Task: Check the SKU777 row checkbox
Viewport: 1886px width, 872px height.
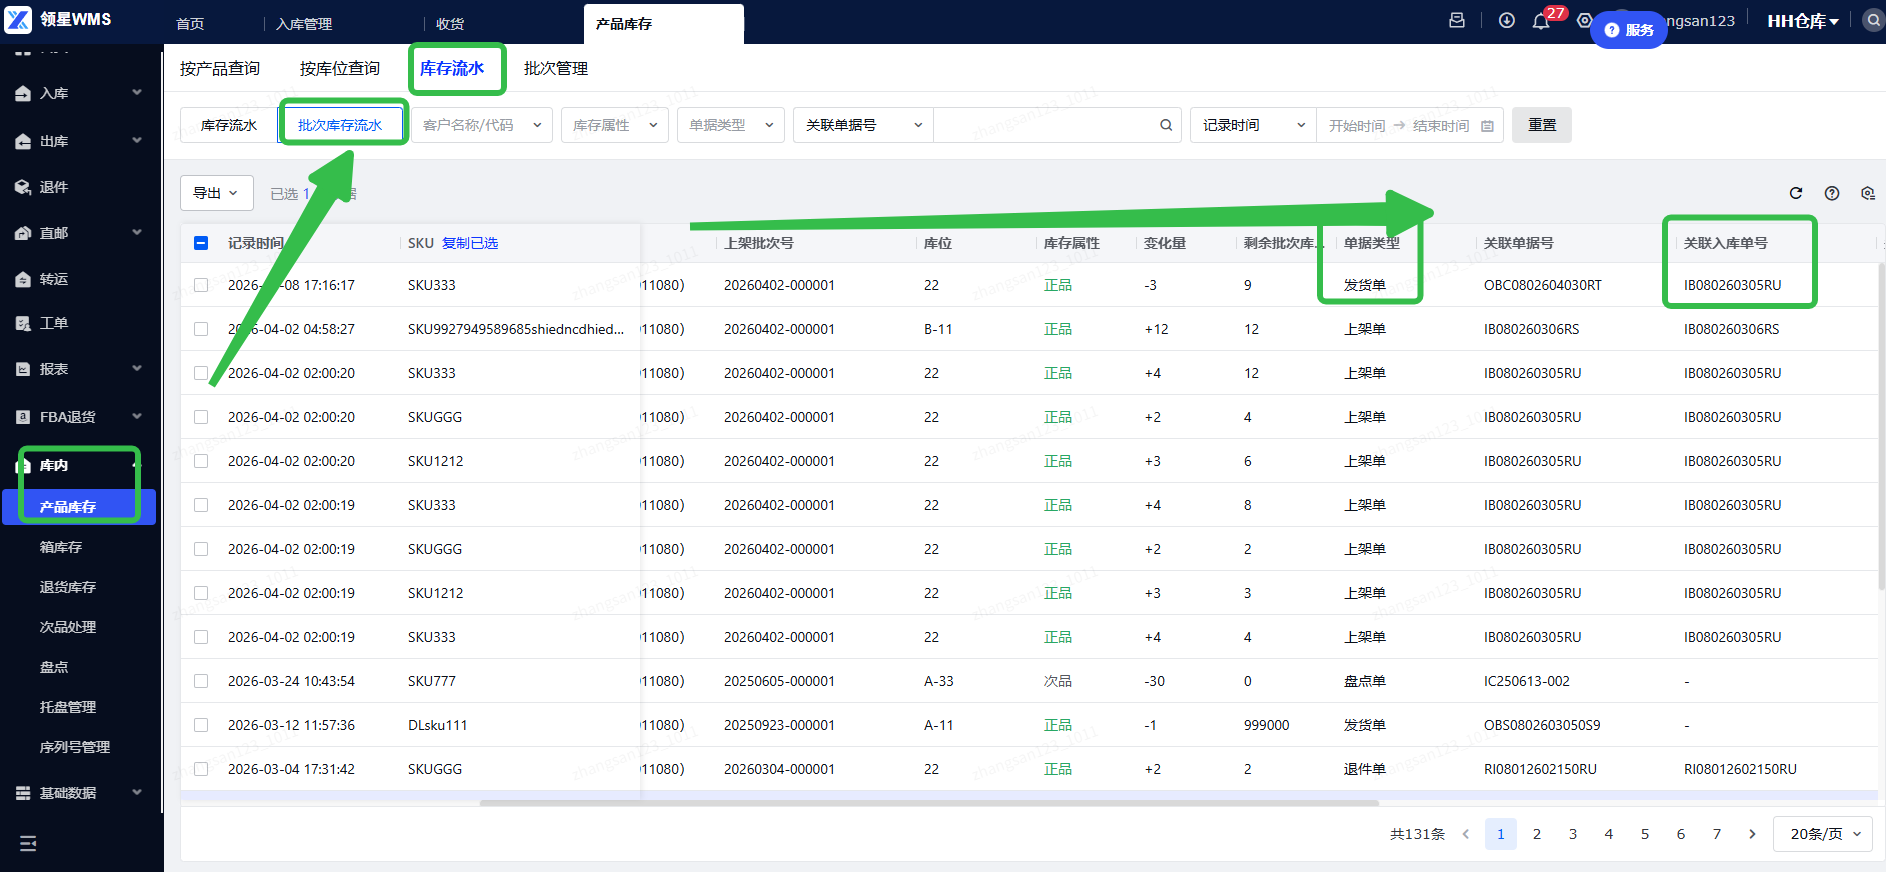Action: (201, 681)
